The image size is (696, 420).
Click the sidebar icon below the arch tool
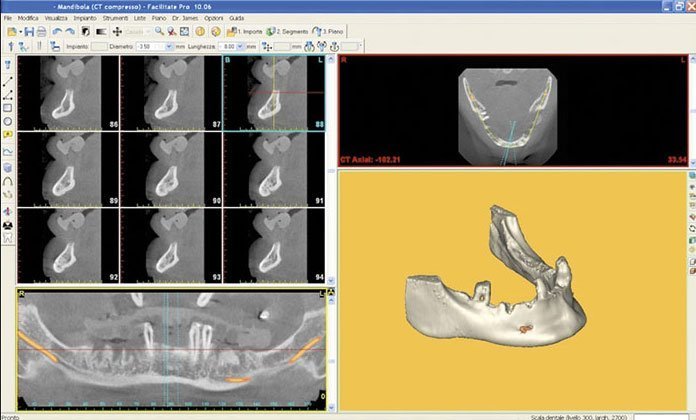(x=8, y=194)
